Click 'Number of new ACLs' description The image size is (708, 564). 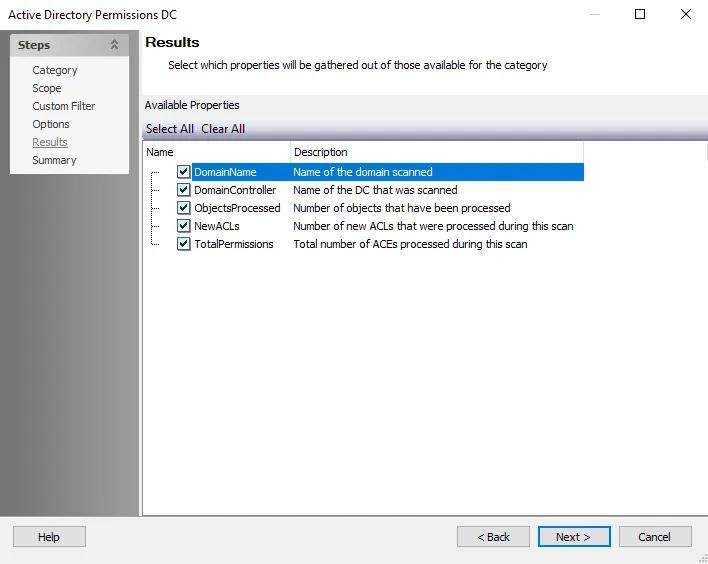tap(433, 226)
